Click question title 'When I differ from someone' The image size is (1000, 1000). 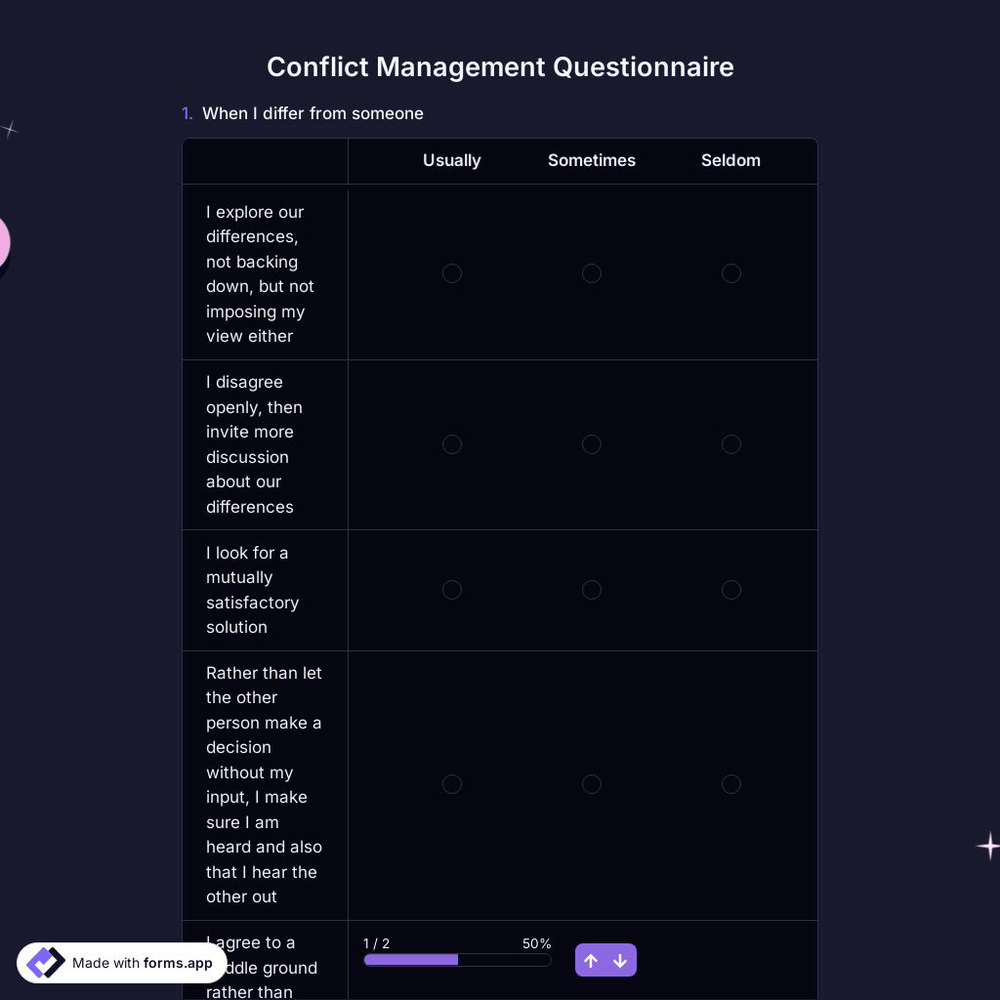click(312, 113)
